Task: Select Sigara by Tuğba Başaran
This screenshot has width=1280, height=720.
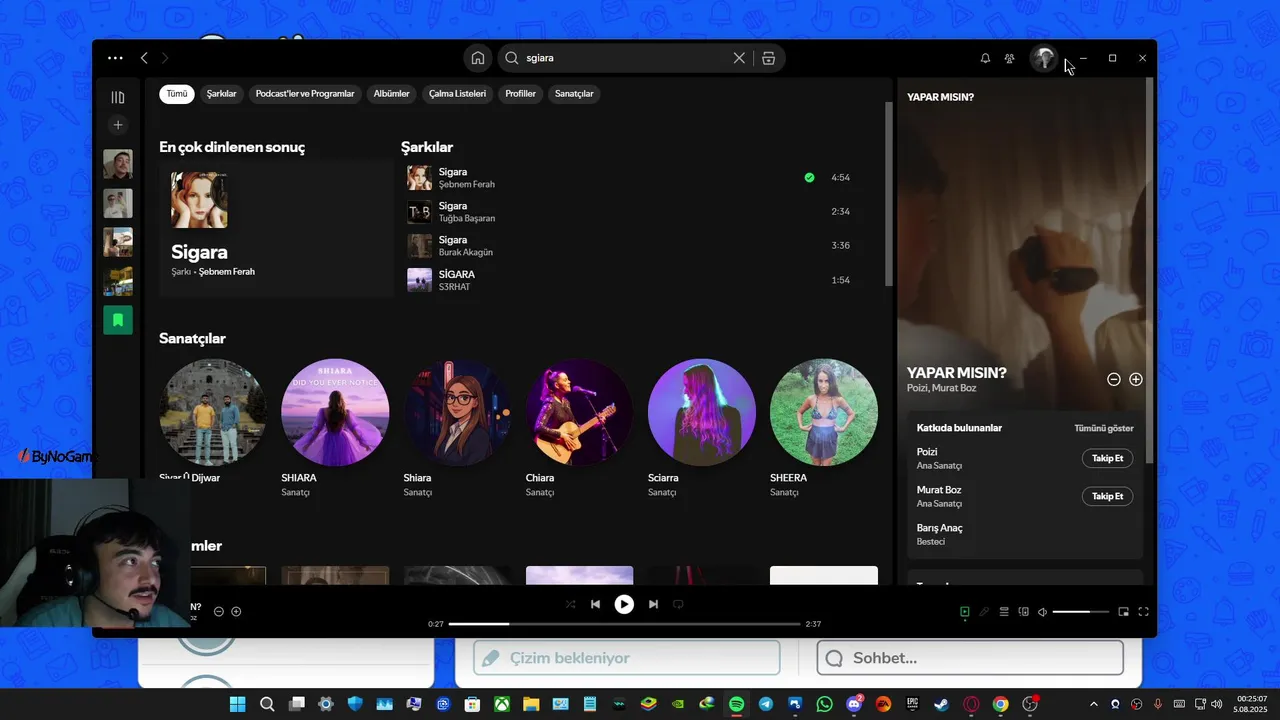Action: (629, 212)
